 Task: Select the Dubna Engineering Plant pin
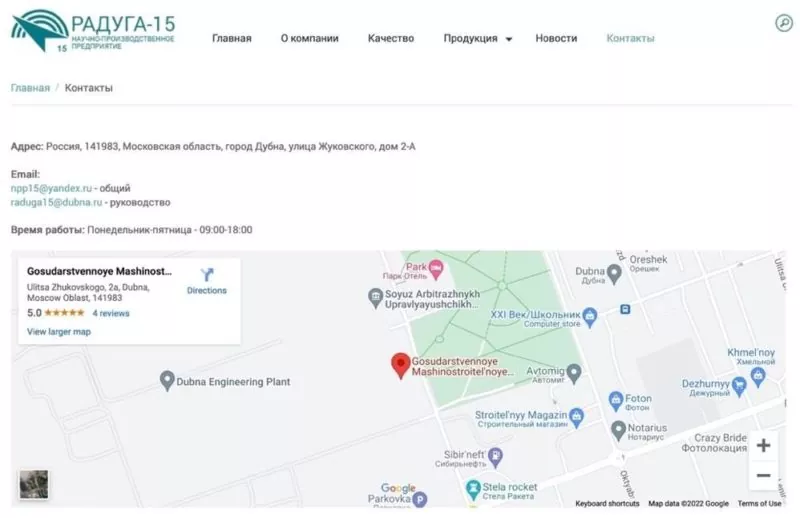[167, 381]
